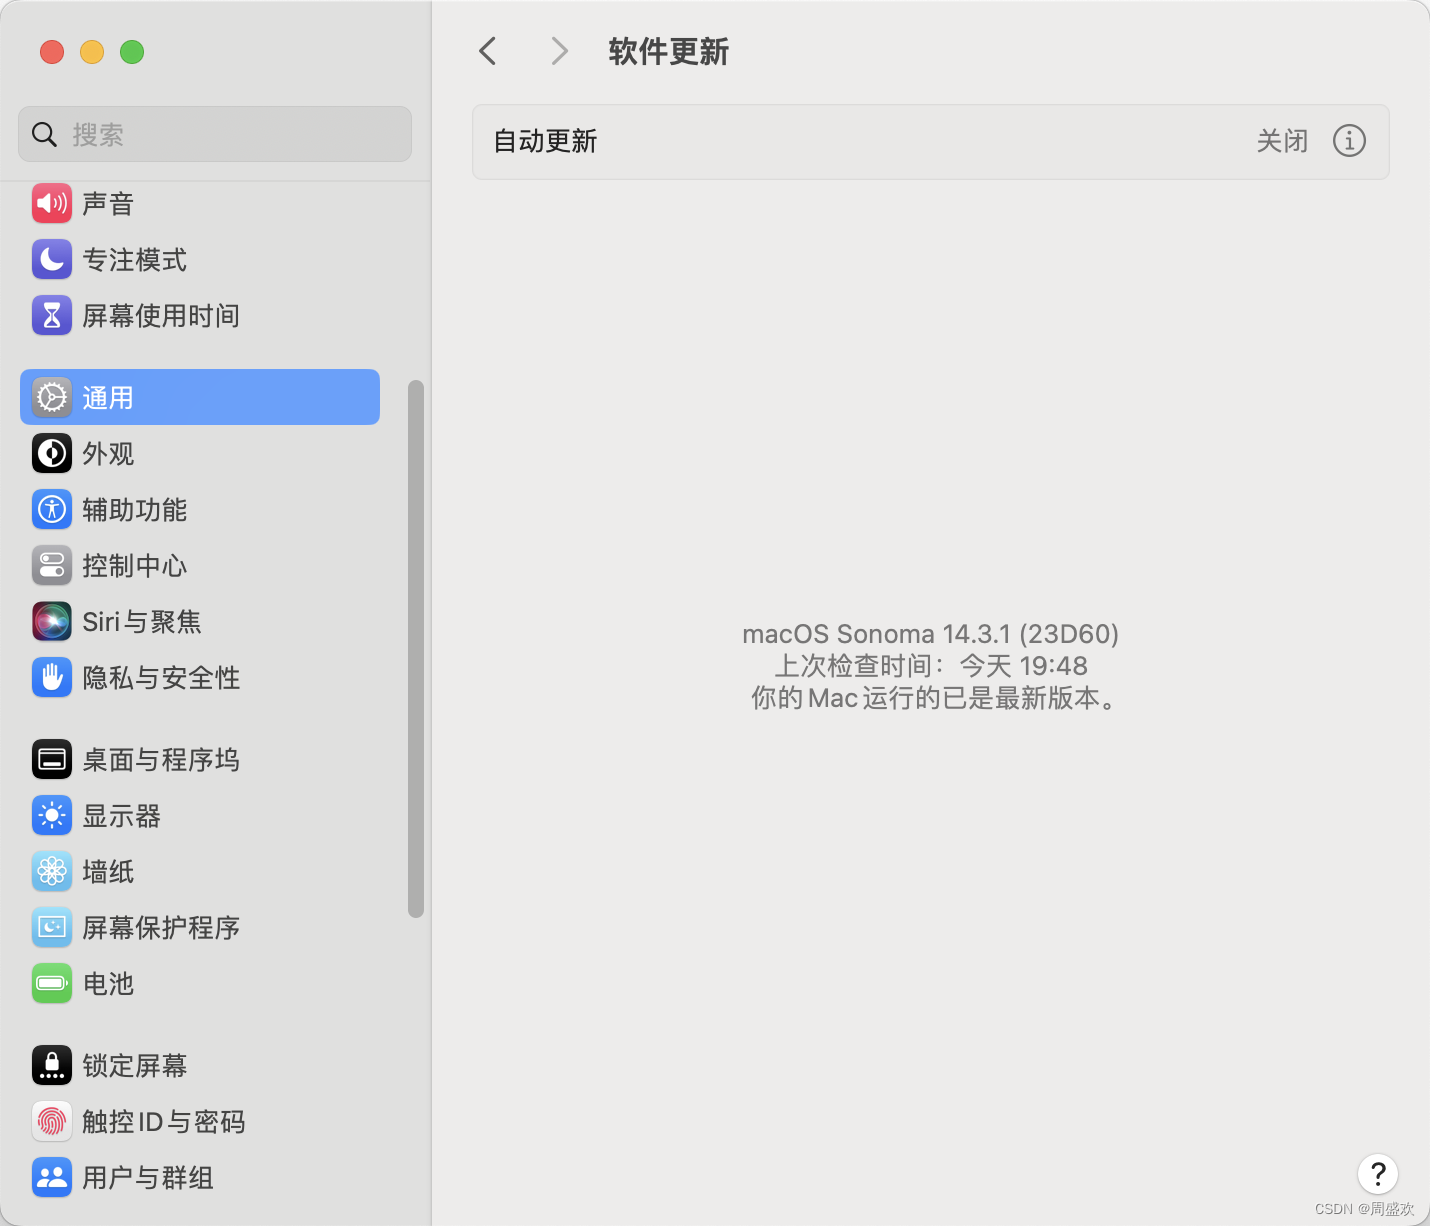Click the 自动更新 row label
The image size is (1430, 1226).
pyautogui.click(x=545, y=141)
